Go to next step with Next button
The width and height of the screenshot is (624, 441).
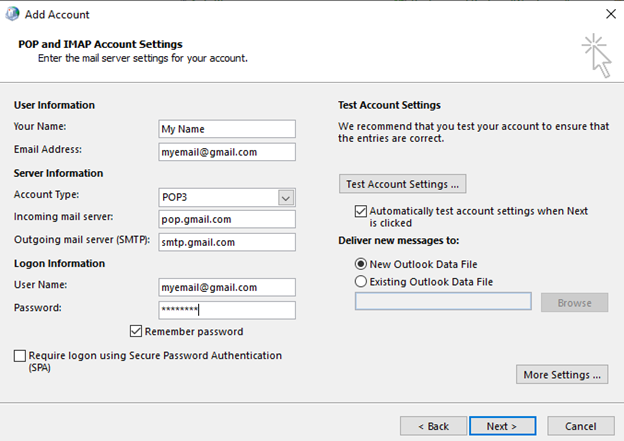coord(502,426)
